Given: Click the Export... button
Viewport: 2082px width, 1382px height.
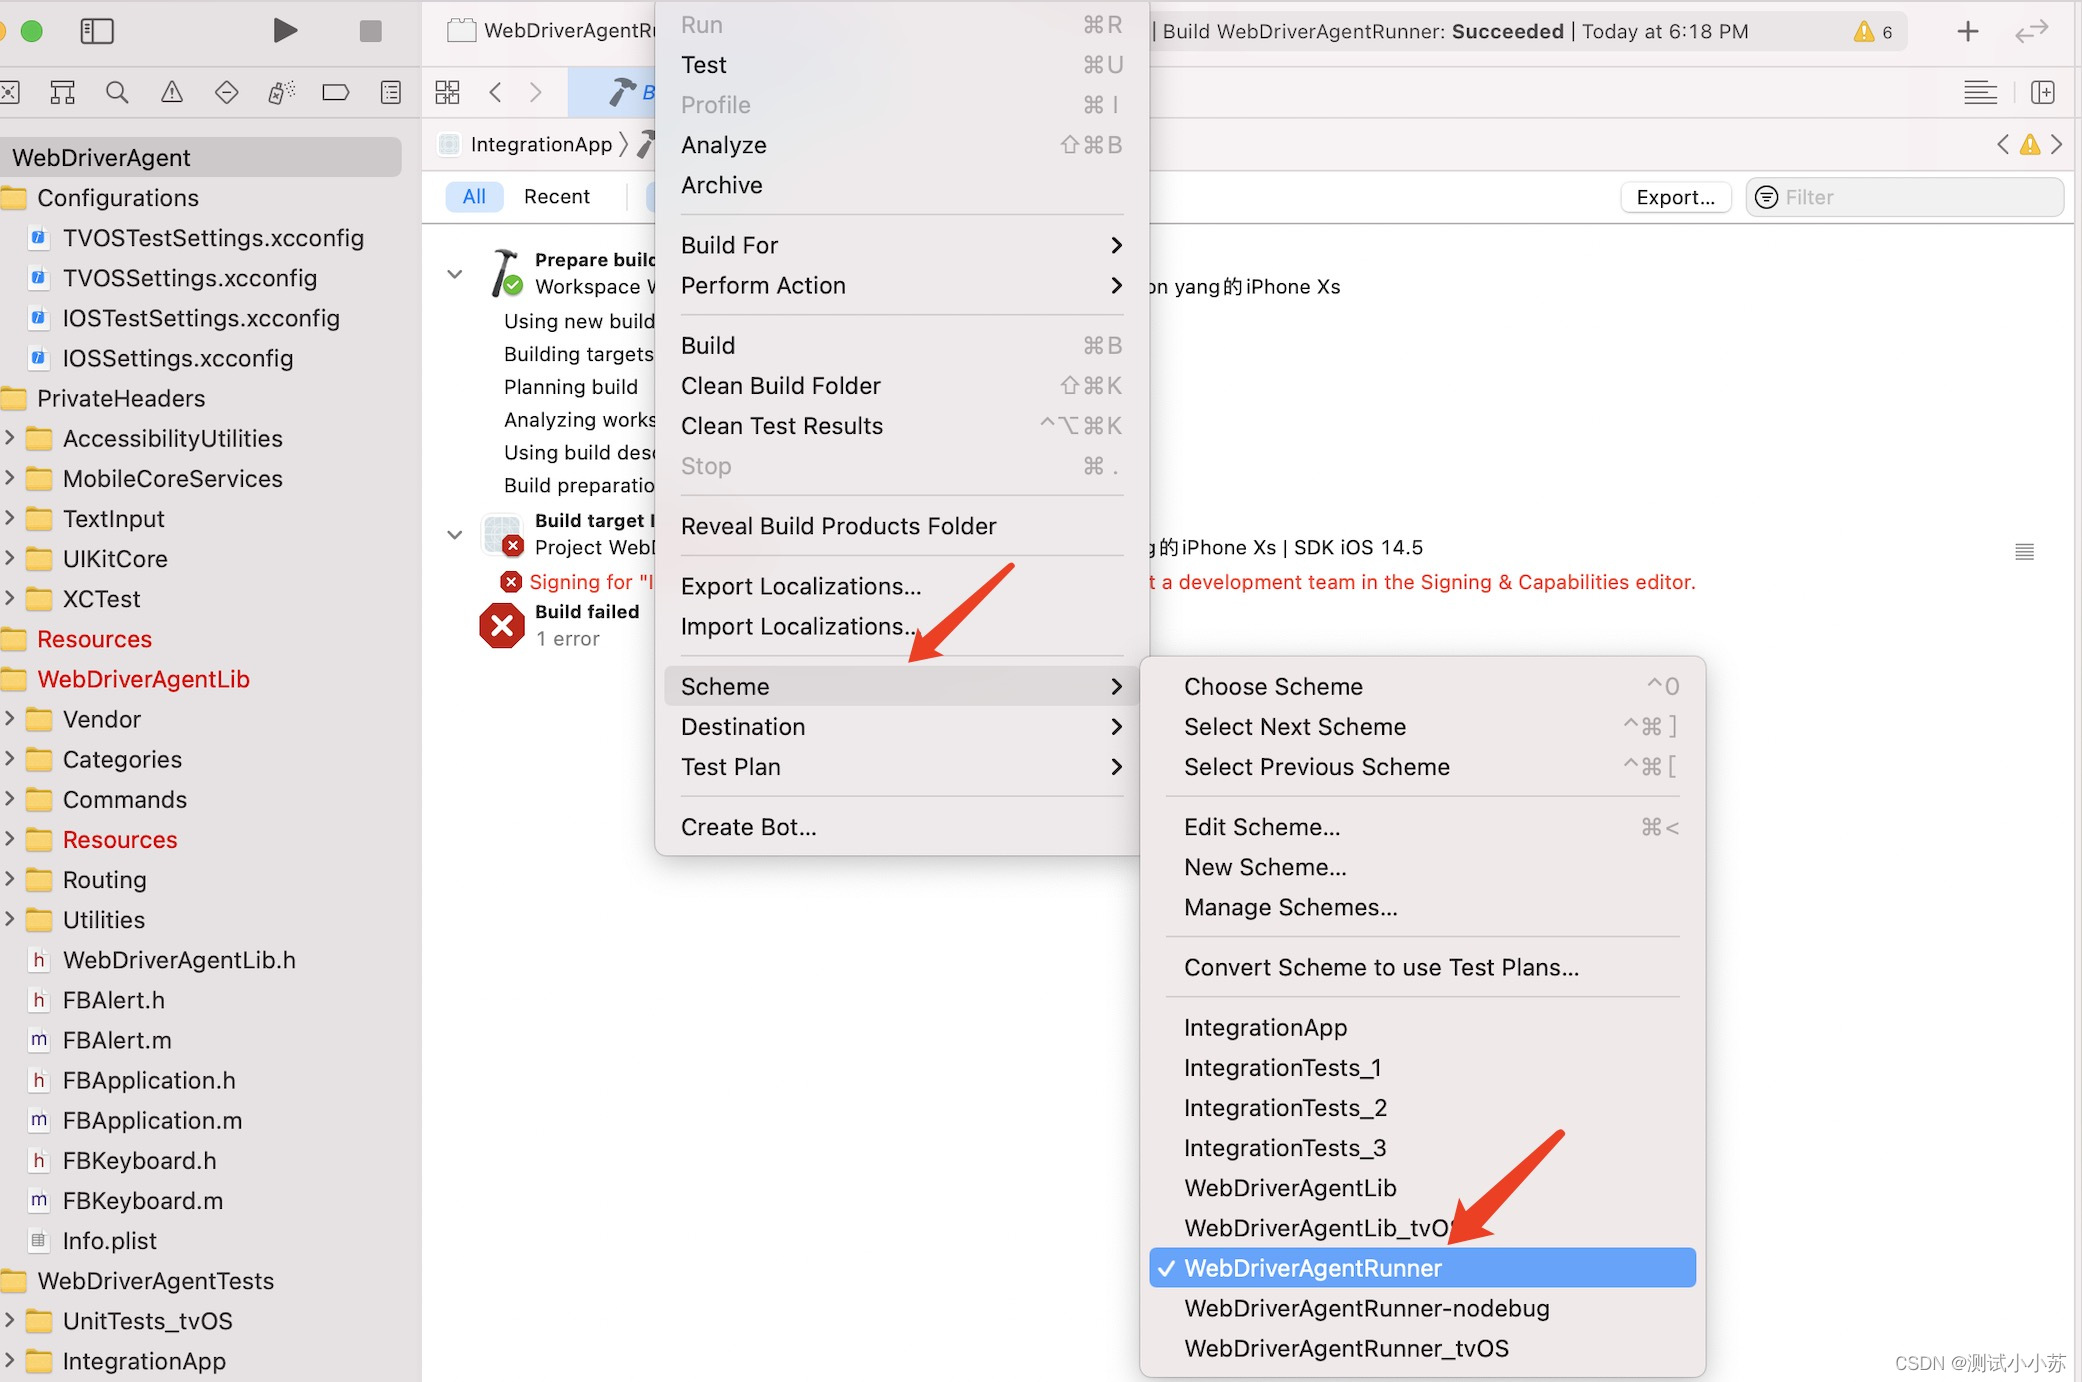Looking at the screenshot, I should (1675, 197).
